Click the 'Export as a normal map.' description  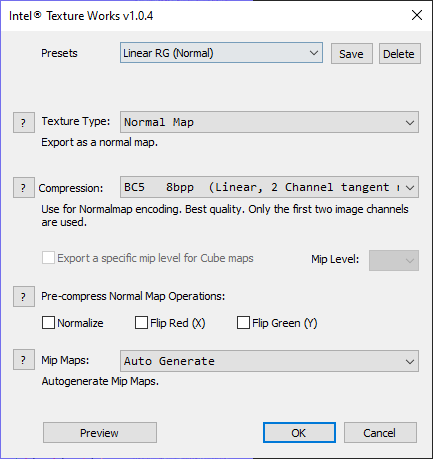tap(99, 143)
